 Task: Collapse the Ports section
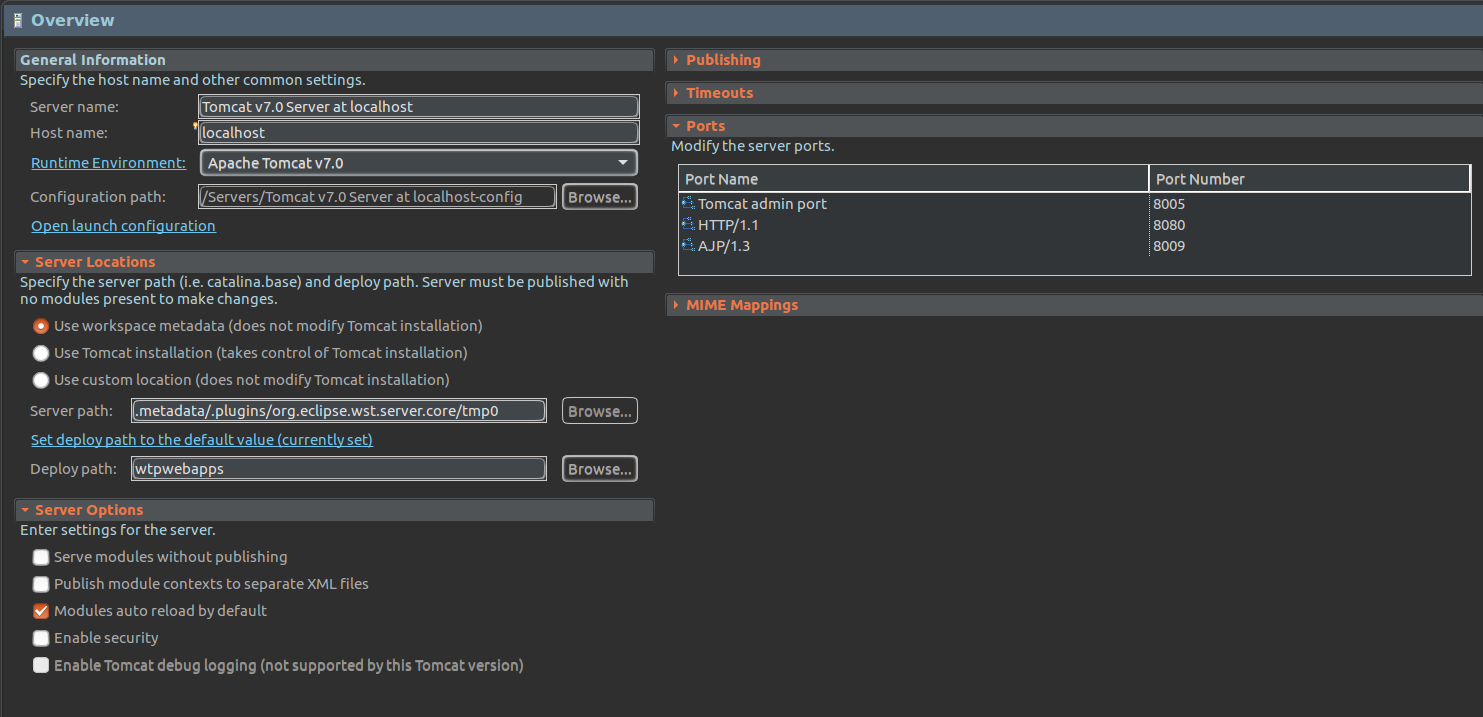[677, 126]
